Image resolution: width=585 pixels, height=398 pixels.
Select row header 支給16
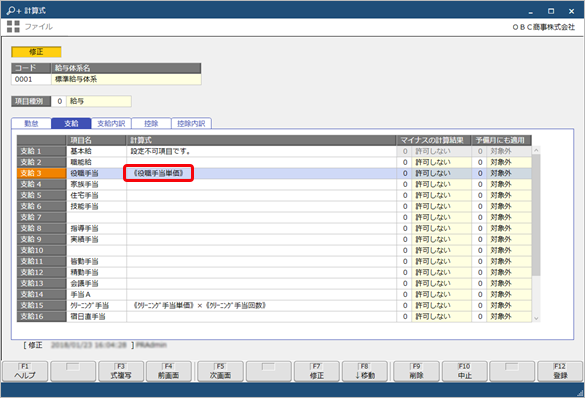[x=41, y=316]
